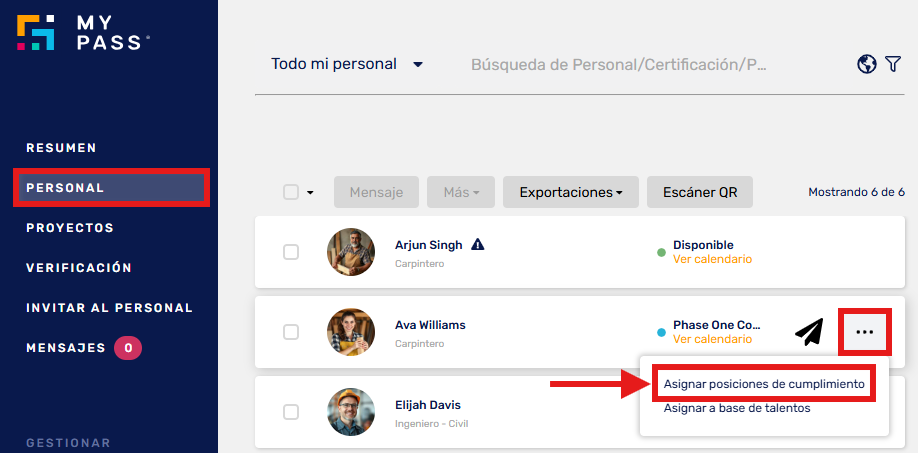Go to Proyectos in the sidebar

(x=70, y=228)
